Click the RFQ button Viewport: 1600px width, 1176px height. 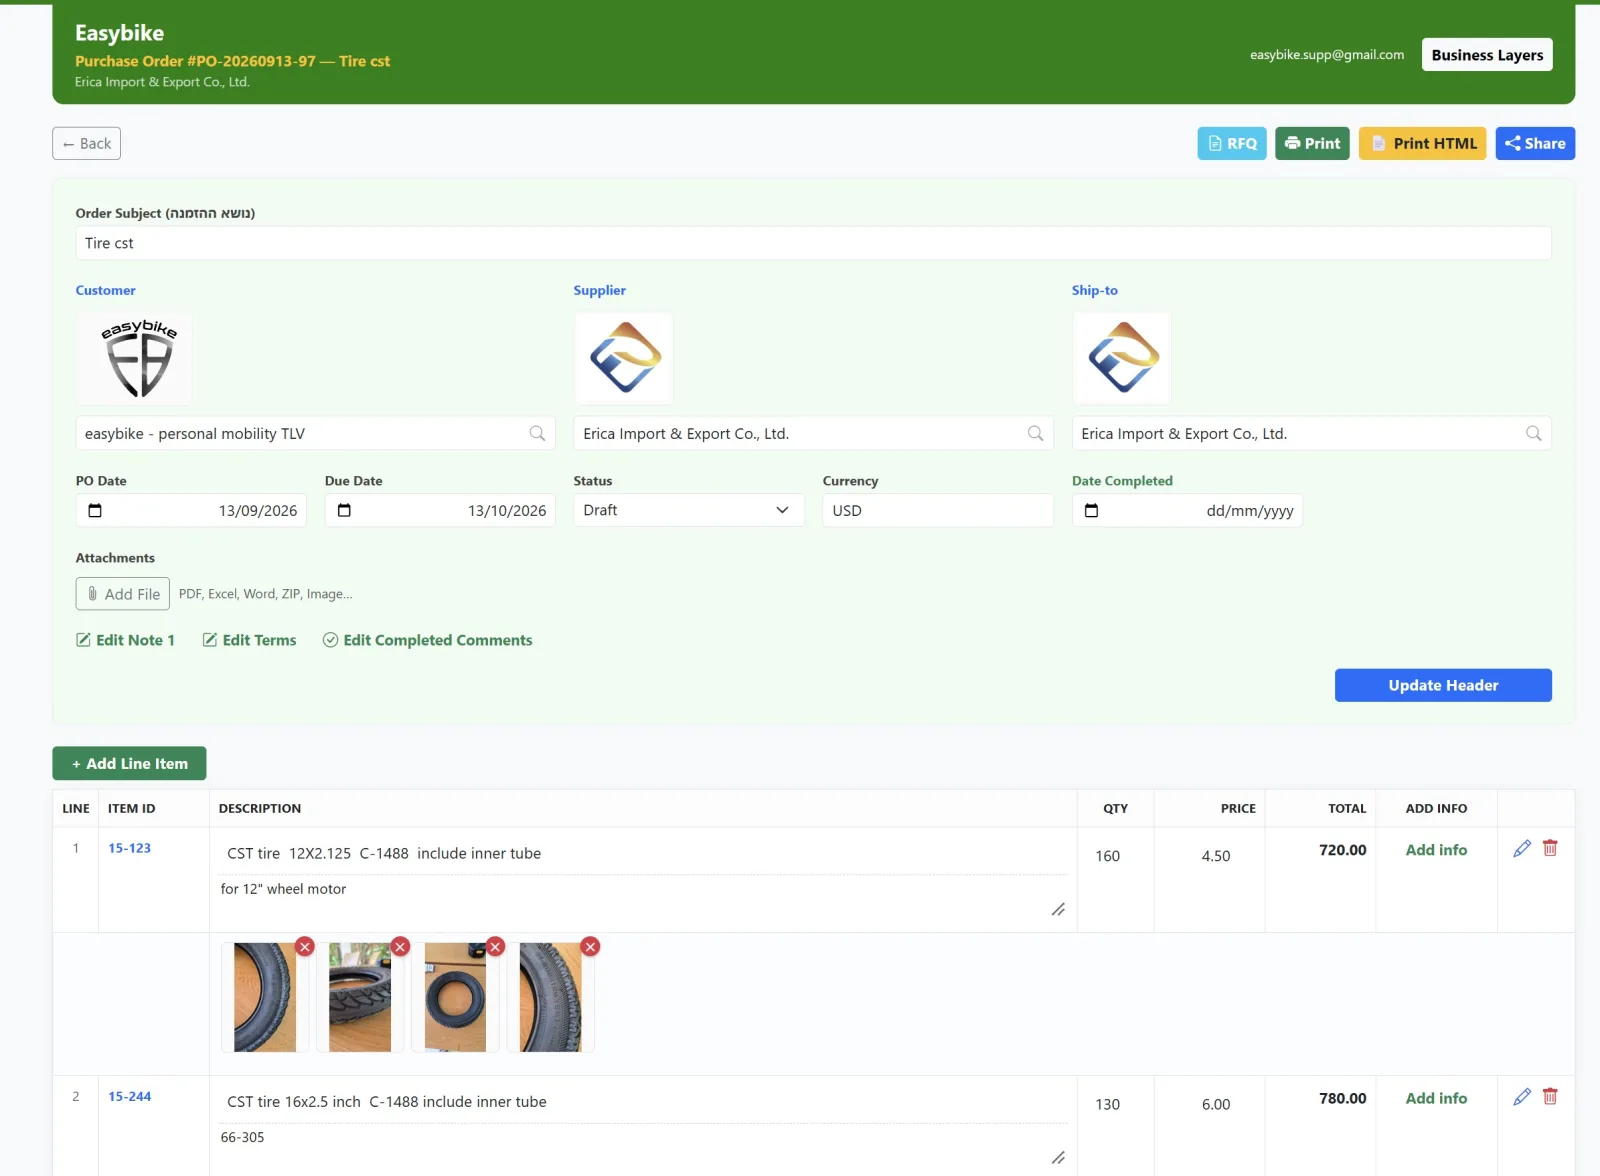coord(1232,143)
